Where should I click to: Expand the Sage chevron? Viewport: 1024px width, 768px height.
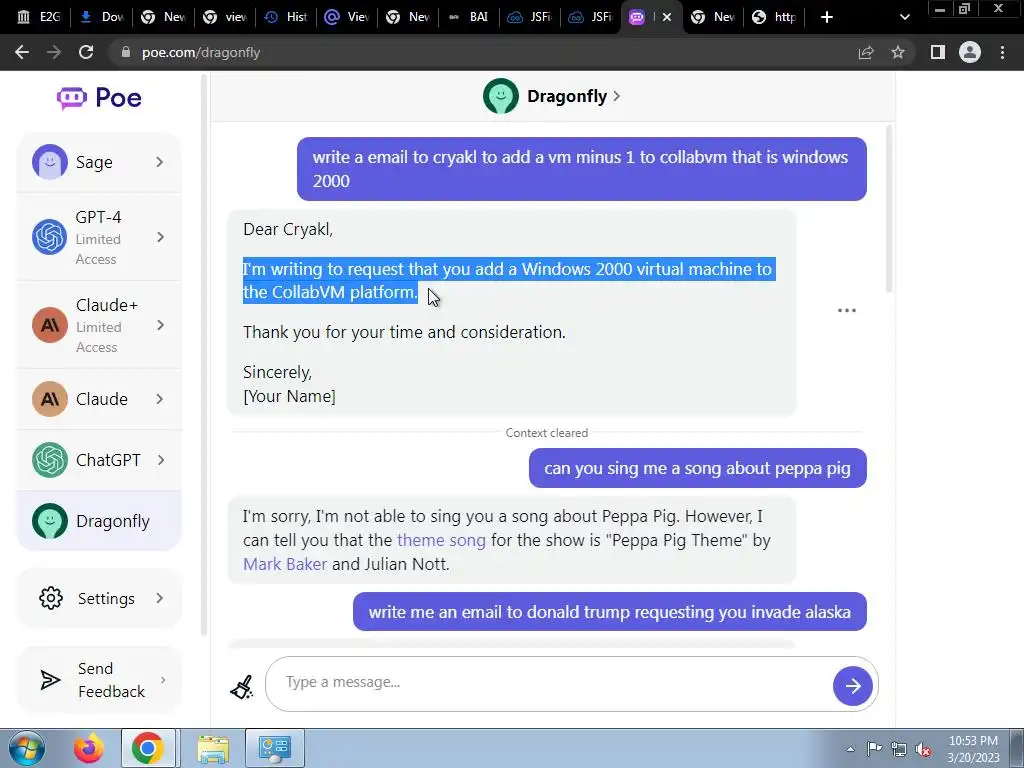(x=160, y=162)
